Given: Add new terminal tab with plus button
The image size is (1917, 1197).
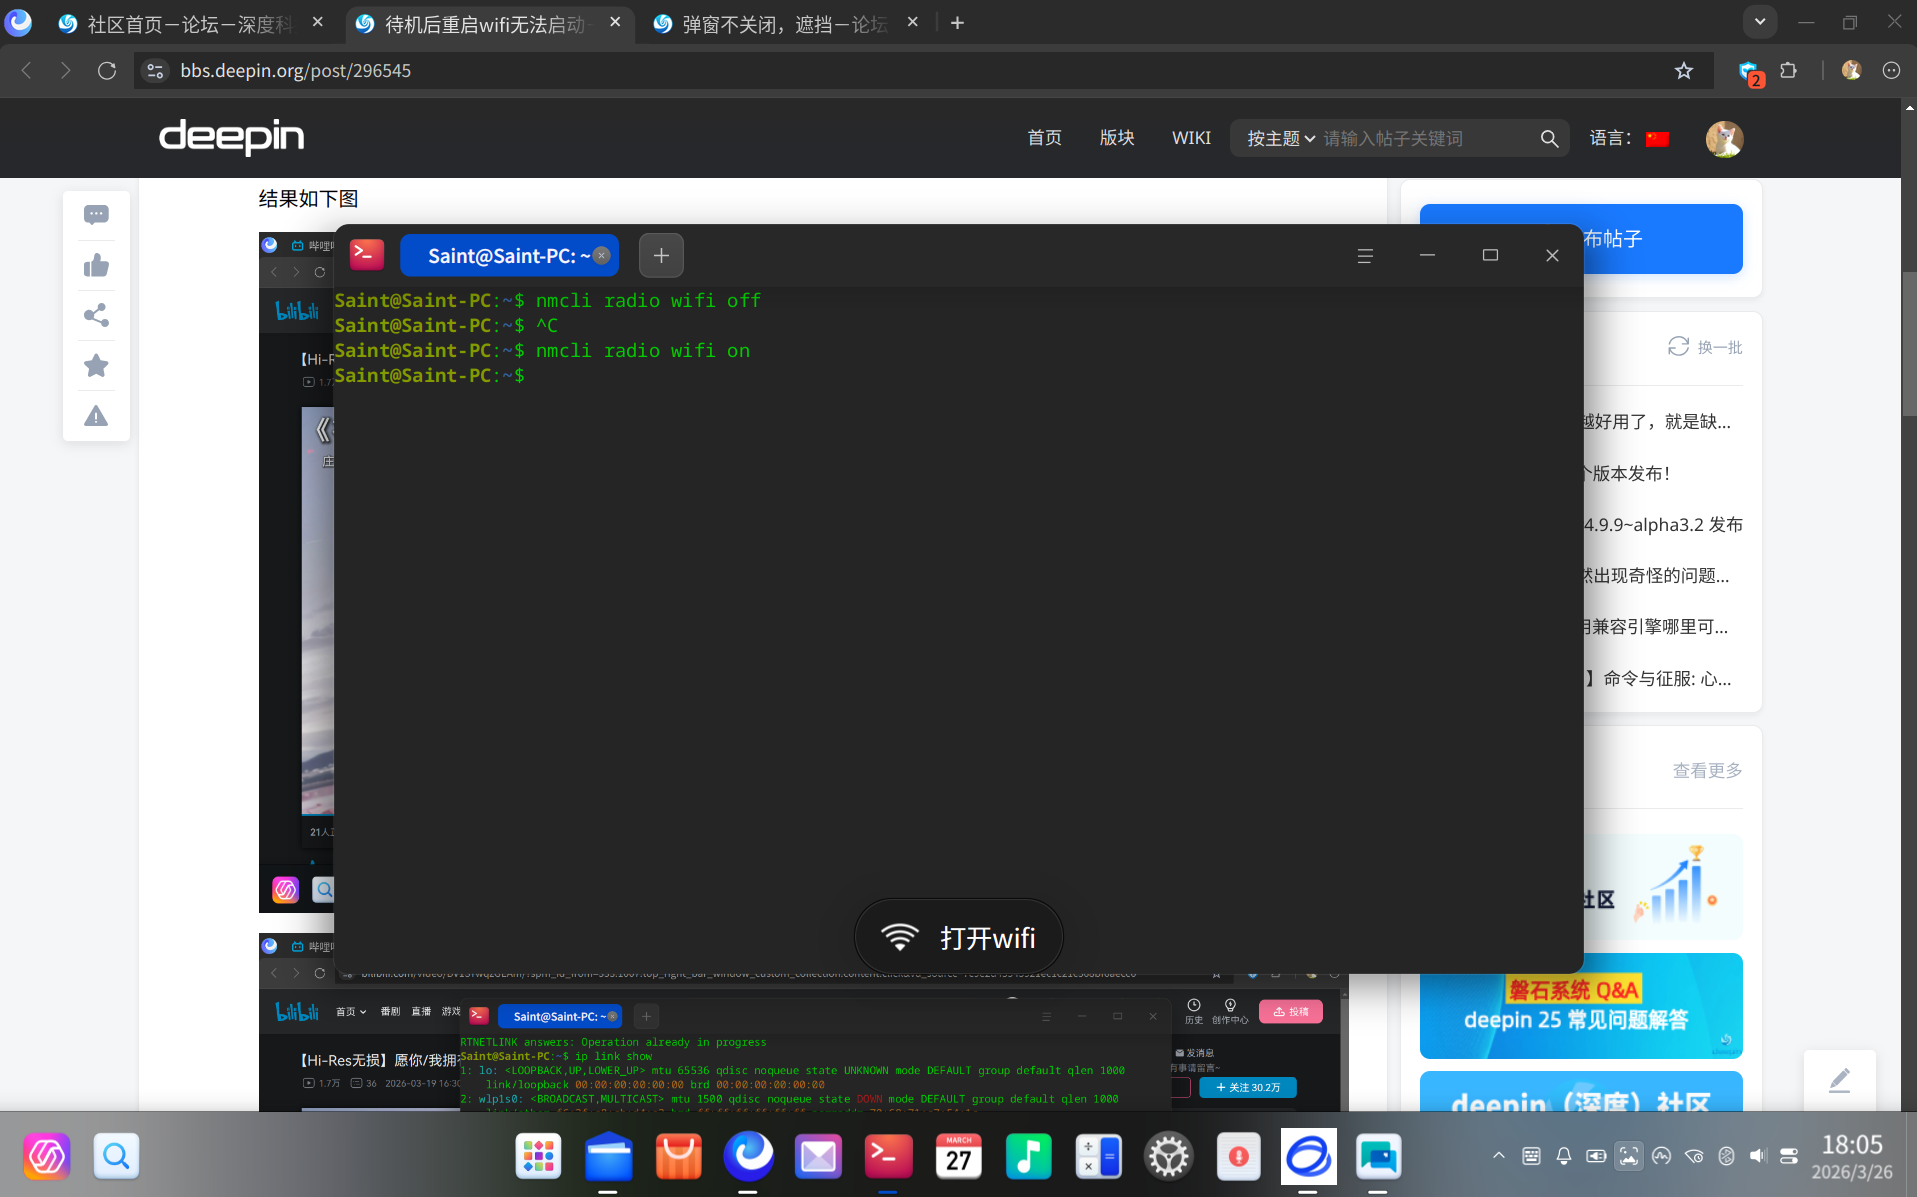Looking at the screenshot, I should click(x=661, y=255).
